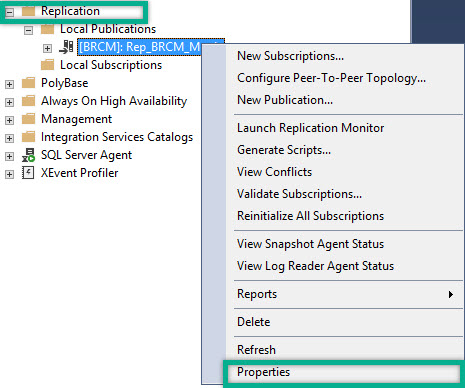Click the Local Publications folder icon
Viewport: 465px width, 388px height.
[x=47, y=29]
